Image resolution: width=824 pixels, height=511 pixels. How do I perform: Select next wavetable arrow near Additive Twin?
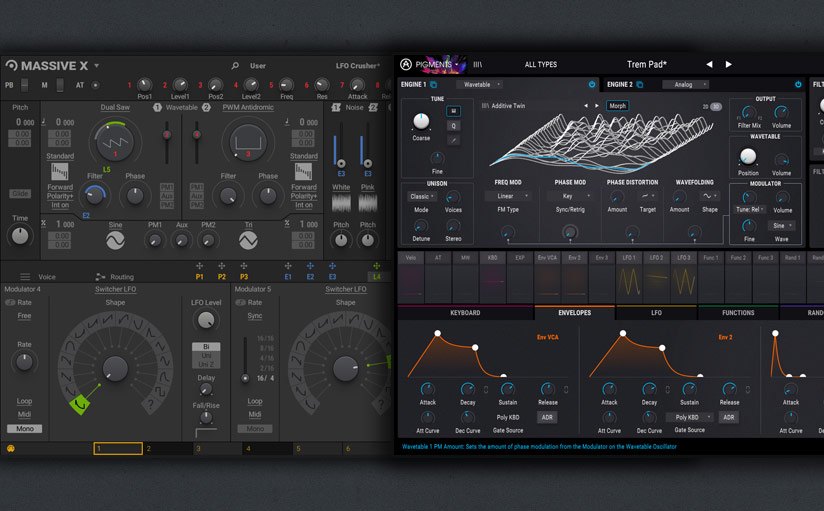click(596, 106)
